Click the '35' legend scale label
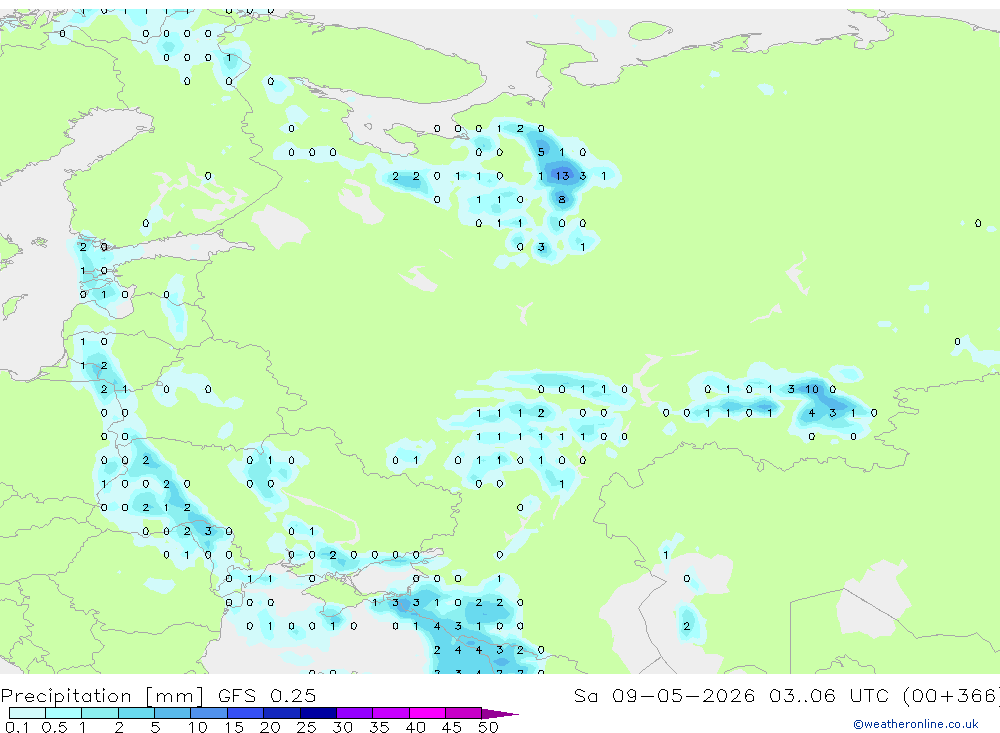The image size is (1000, 733). [x=379, y=727]
